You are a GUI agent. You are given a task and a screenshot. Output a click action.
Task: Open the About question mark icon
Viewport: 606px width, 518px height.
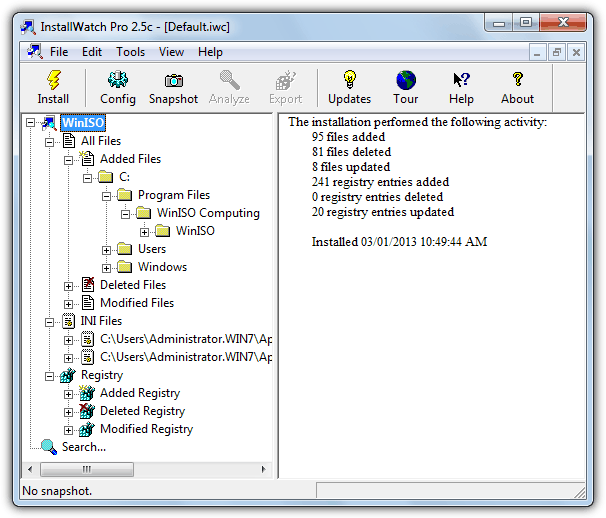pos(517,79)
